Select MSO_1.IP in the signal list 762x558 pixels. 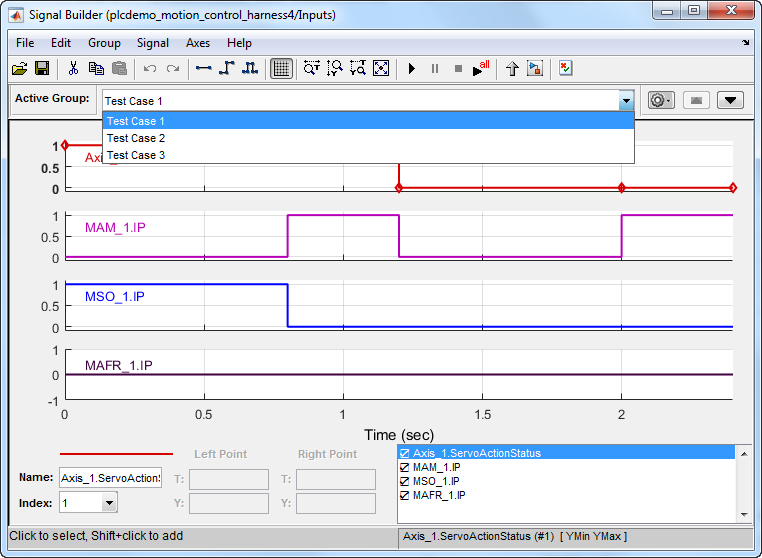tap(436, 482)
